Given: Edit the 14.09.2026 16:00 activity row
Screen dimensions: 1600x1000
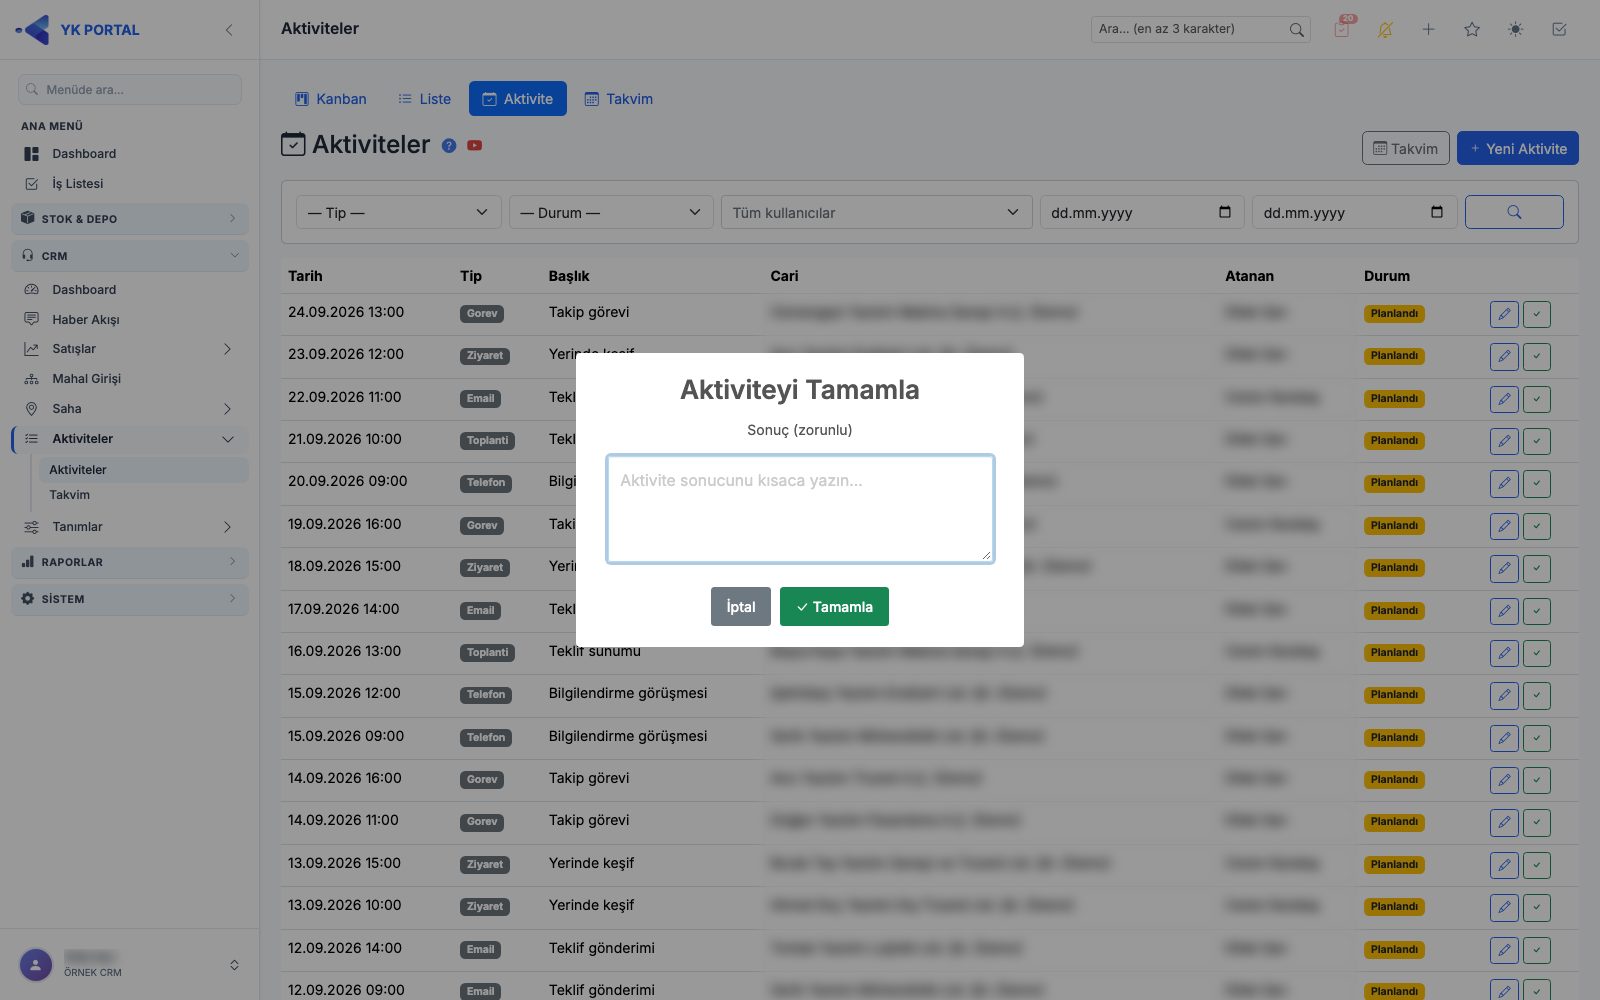Looking at the screenshot, I should click(x=1504, y=780).
